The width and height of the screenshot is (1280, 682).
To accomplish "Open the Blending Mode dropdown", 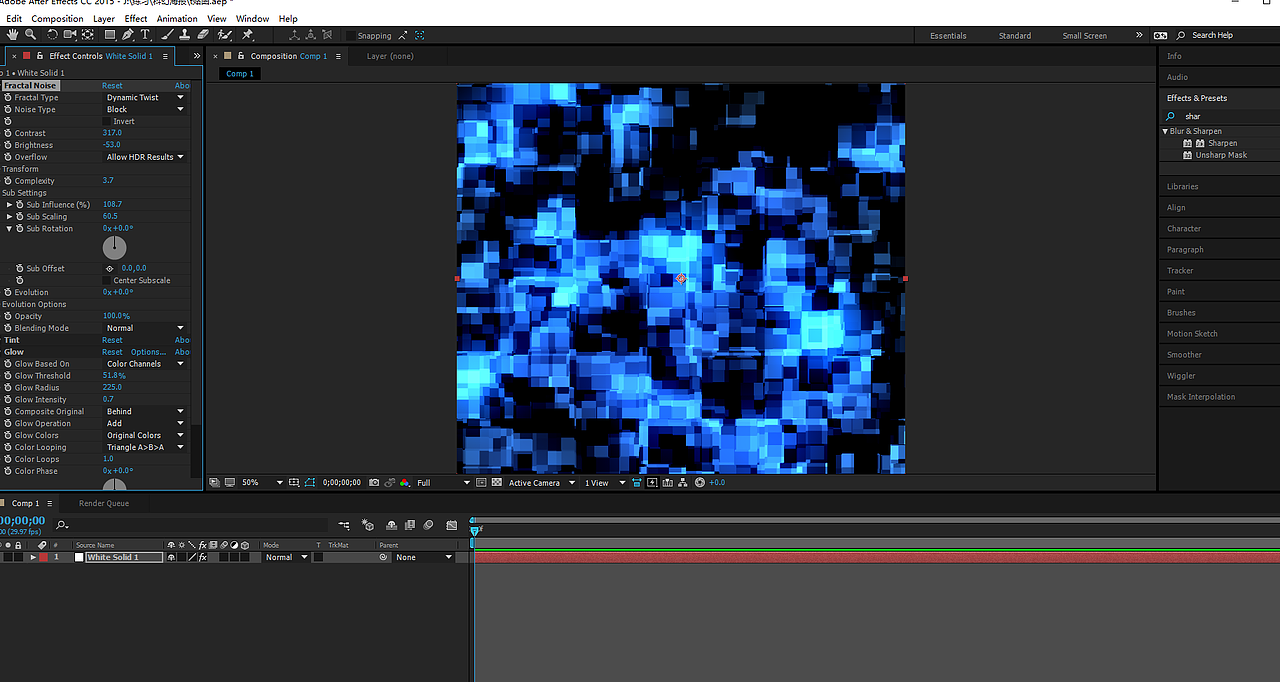I will 145,328.
